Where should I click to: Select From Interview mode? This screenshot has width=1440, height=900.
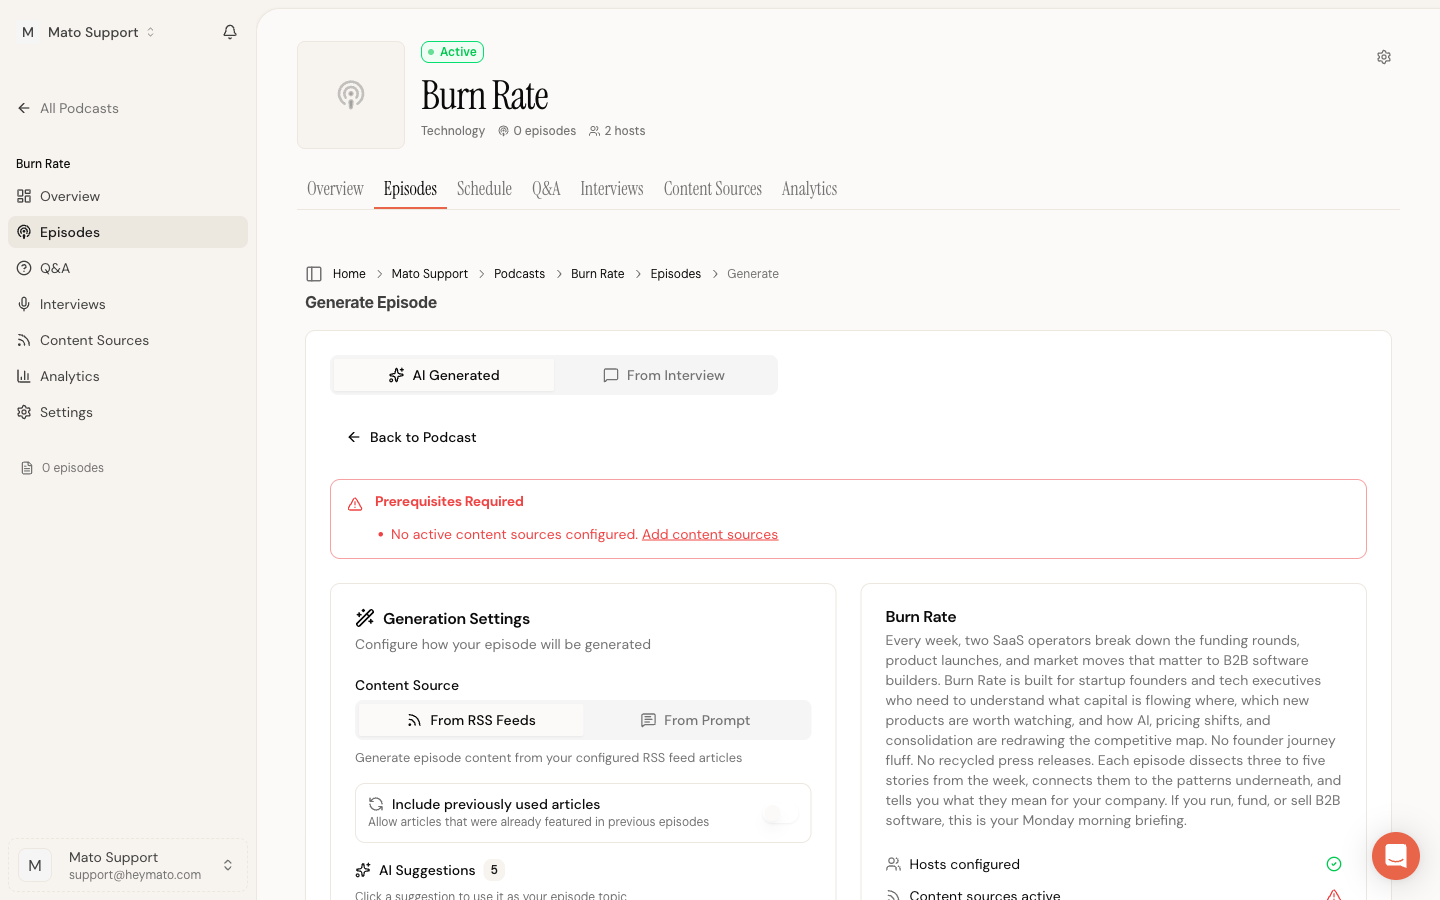click(x=664, y=375)
